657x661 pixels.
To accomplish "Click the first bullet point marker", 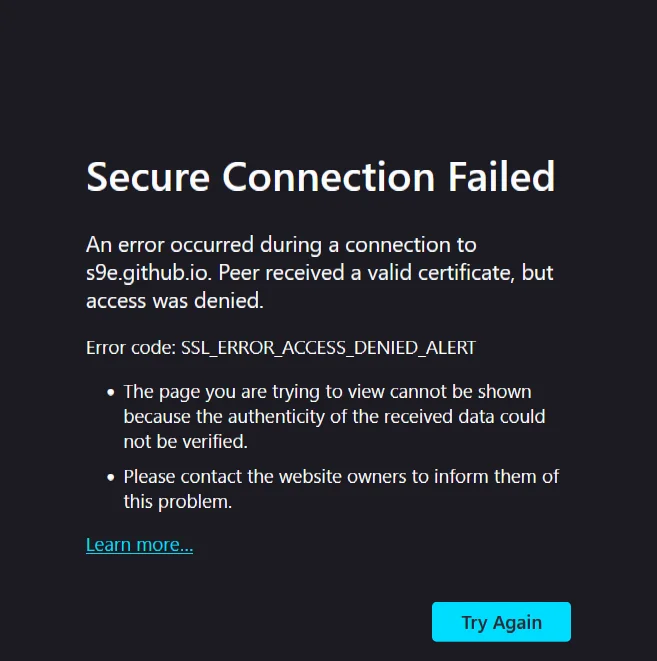I will coord(110,392).
